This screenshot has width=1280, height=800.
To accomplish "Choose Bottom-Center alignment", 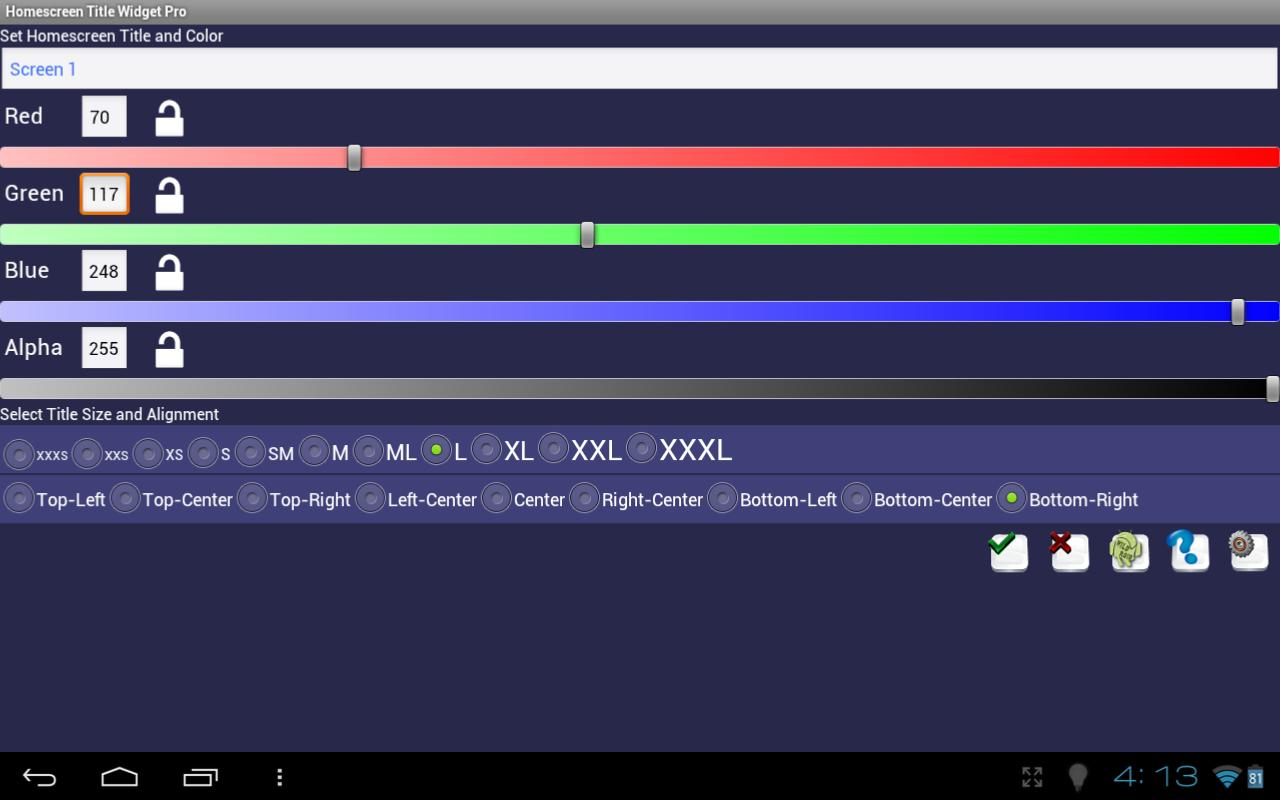I will pyautogui.click(x=917, y=498).
